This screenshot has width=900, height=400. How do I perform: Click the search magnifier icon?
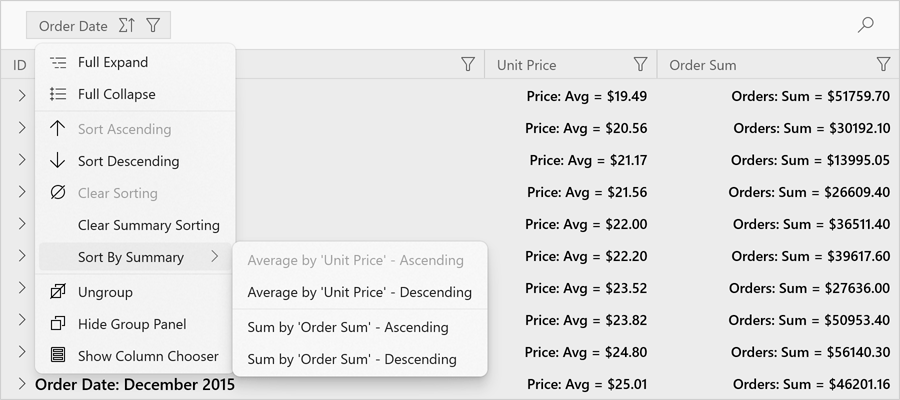[x=866, y=25]
